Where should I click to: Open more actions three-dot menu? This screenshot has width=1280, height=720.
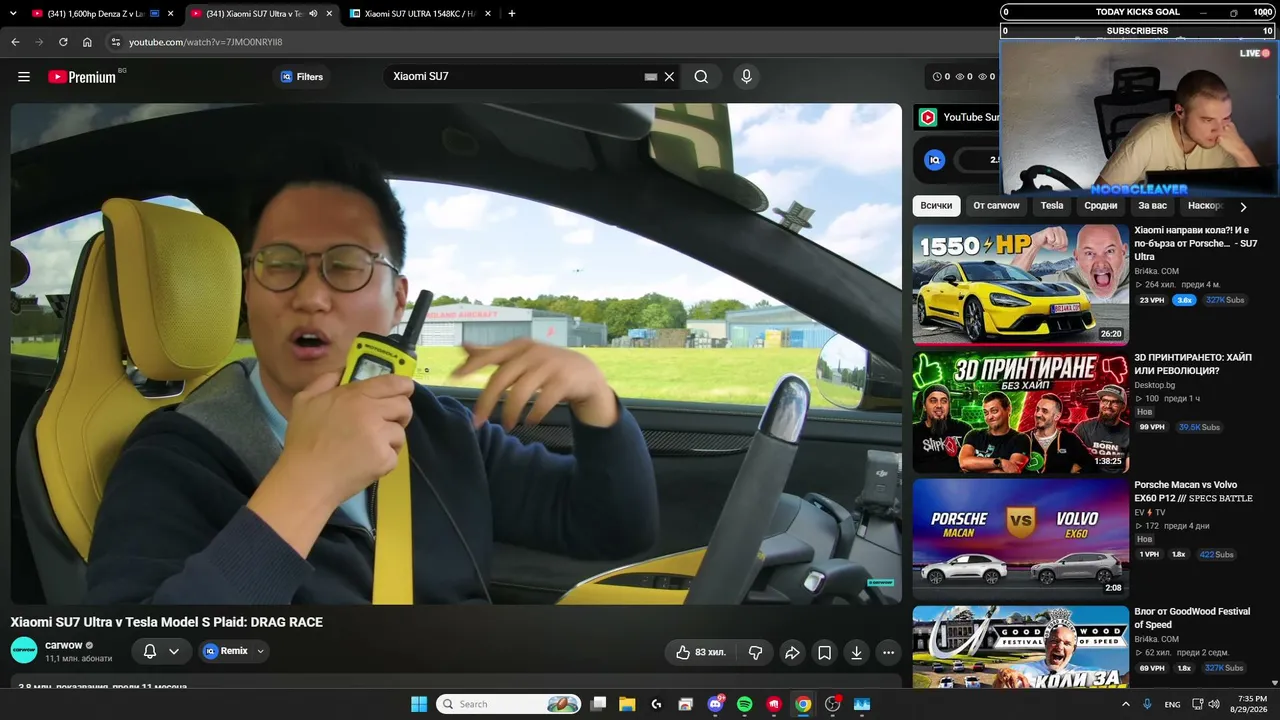pyautogui.click(x=888, y=653)
